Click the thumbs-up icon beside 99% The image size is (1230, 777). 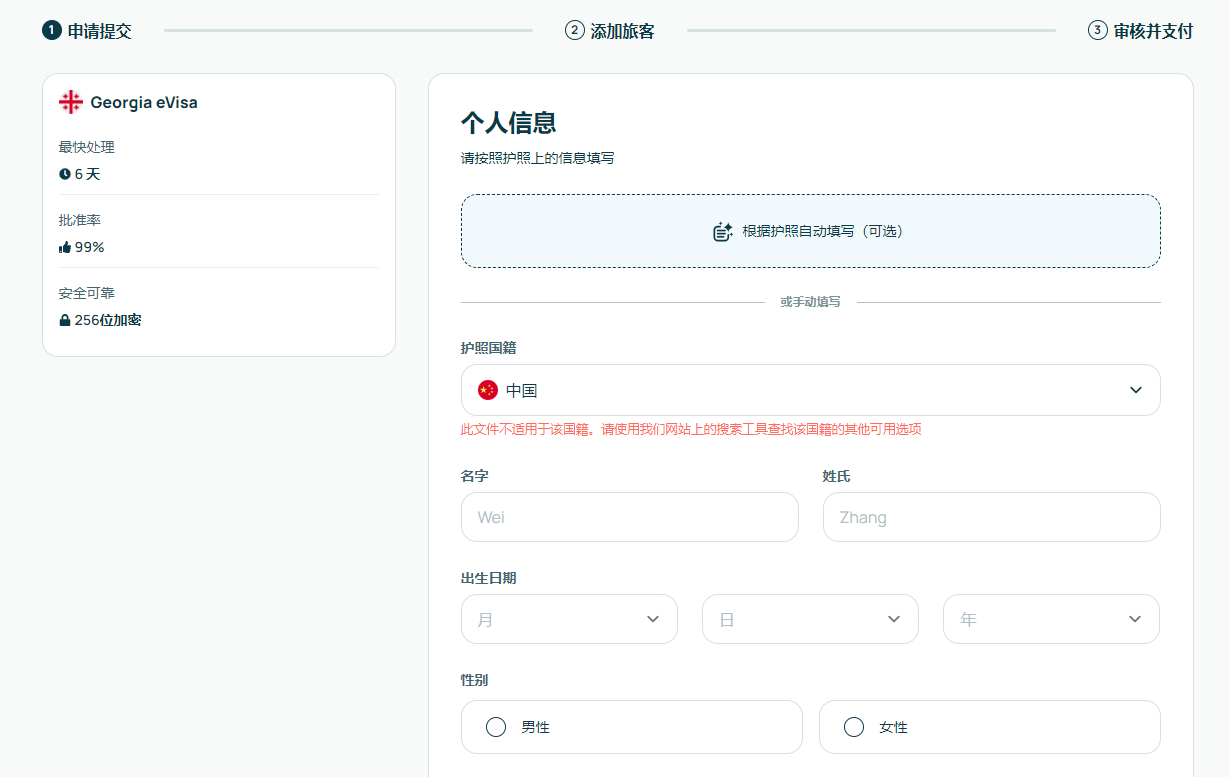[65, 247]
